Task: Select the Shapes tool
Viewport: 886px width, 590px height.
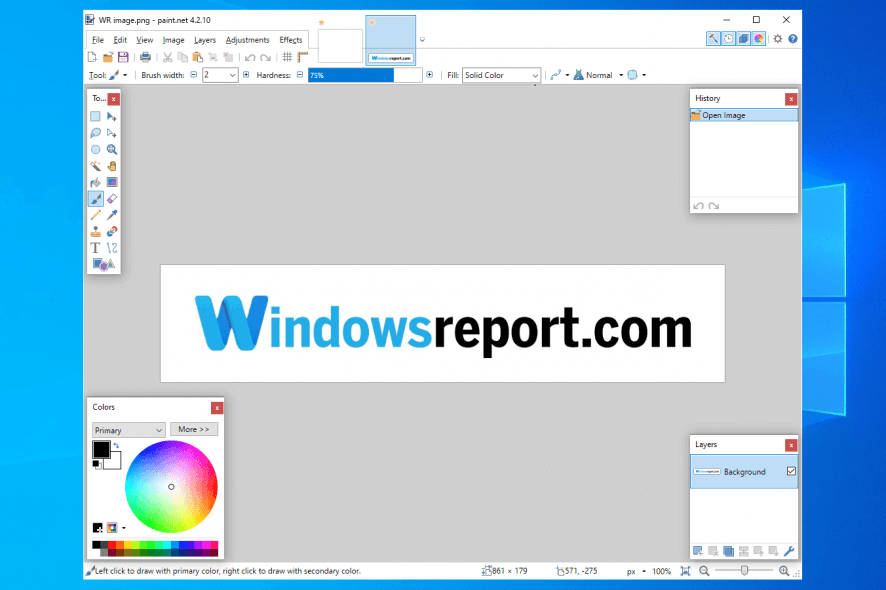Action: [103, 264]
